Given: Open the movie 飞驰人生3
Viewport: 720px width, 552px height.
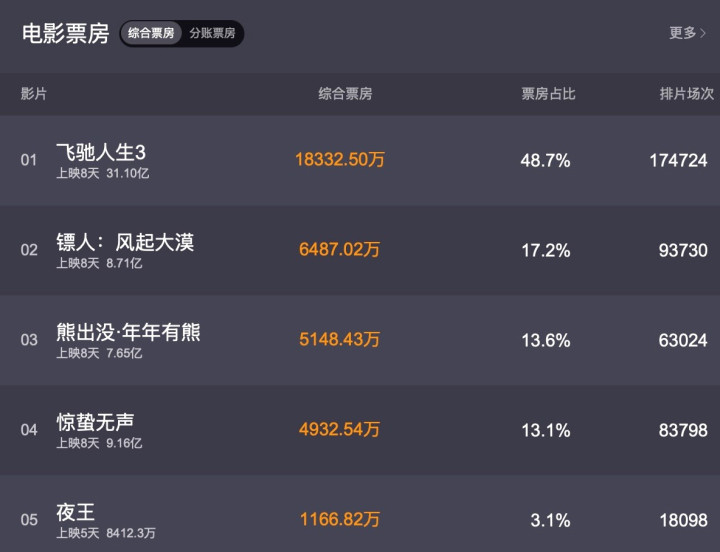Looking at the screenshot, I should point(101,153).
